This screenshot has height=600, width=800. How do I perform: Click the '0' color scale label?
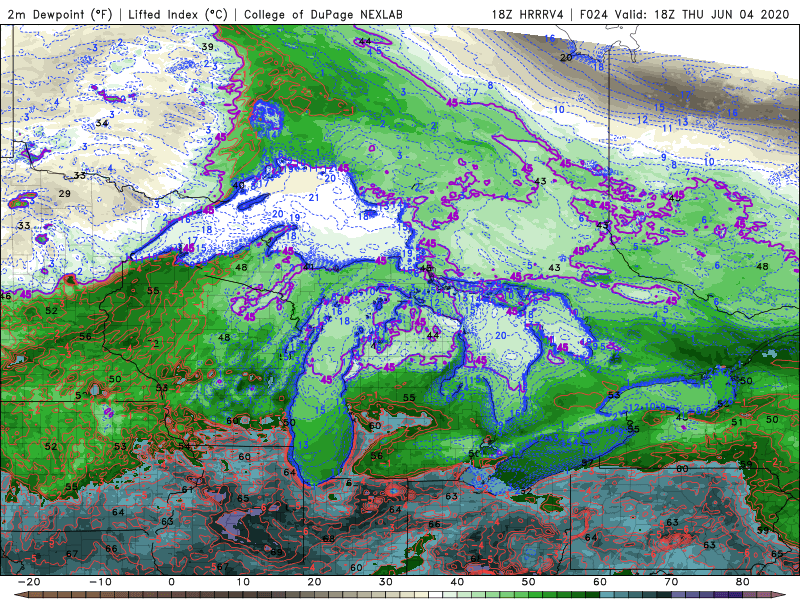click(x=171, y=582)
